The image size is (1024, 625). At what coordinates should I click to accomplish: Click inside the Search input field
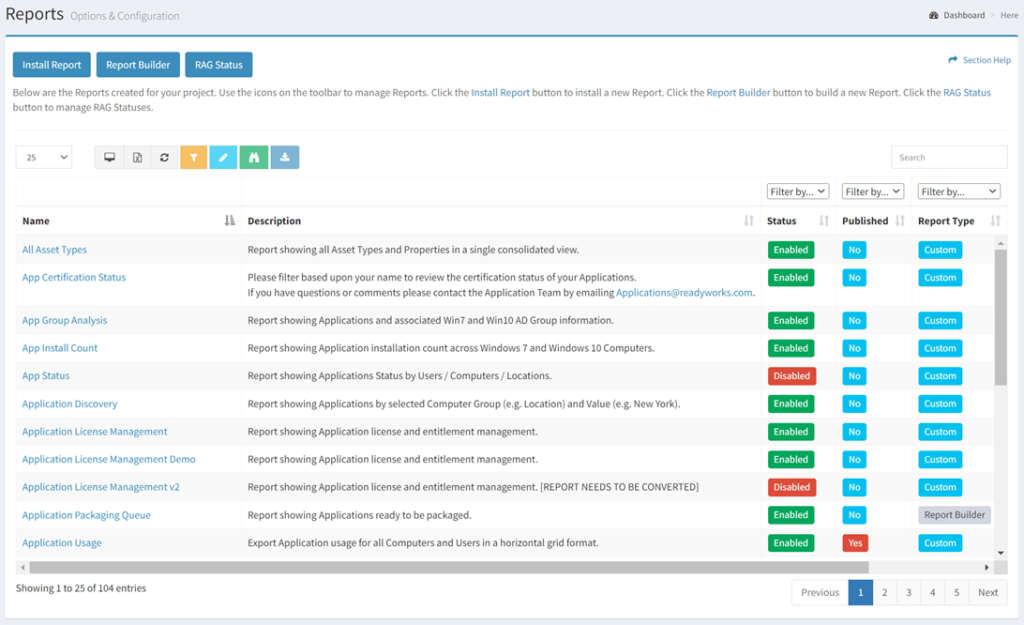(948, 157)
